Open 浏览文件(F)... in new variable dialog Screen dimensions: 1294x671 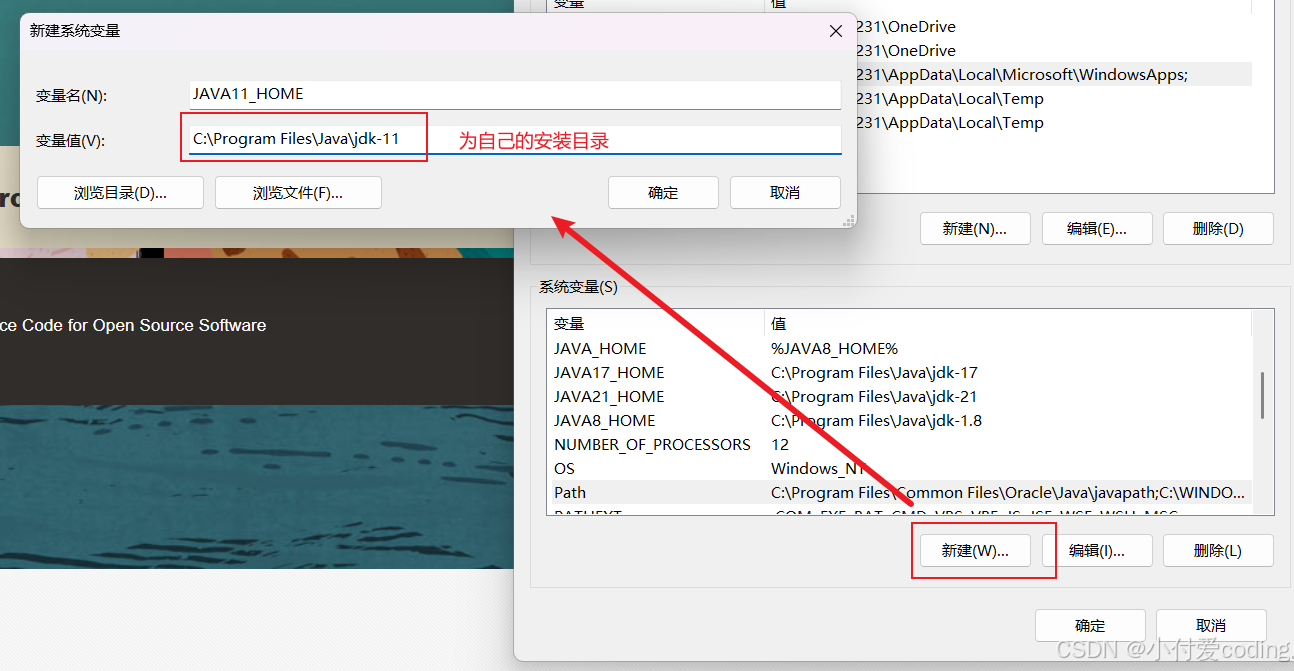(298, 193)
